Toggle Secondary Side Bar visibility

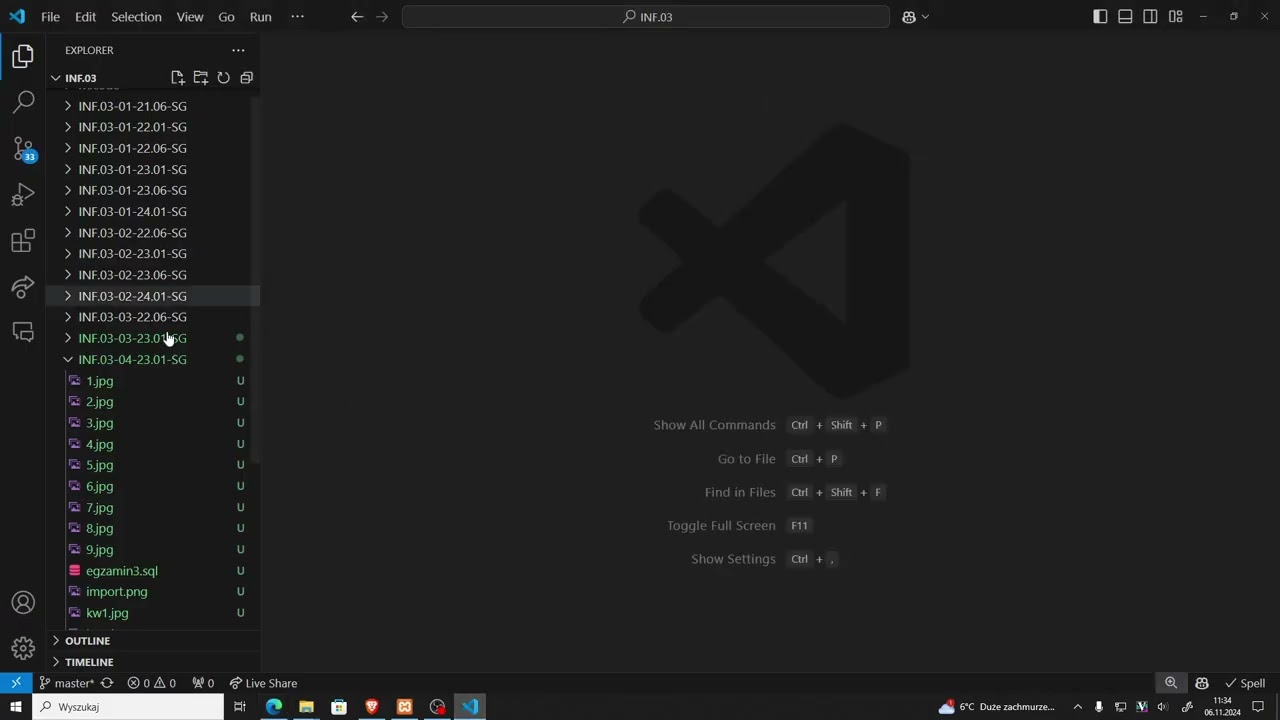1151,17
